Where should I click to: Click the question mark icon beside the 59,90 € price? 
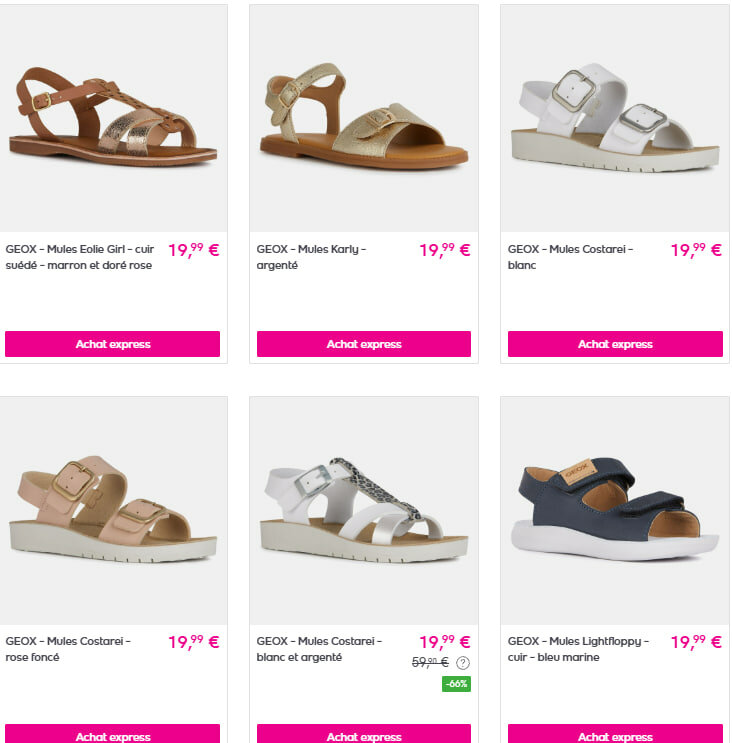(x=463, y=662)
